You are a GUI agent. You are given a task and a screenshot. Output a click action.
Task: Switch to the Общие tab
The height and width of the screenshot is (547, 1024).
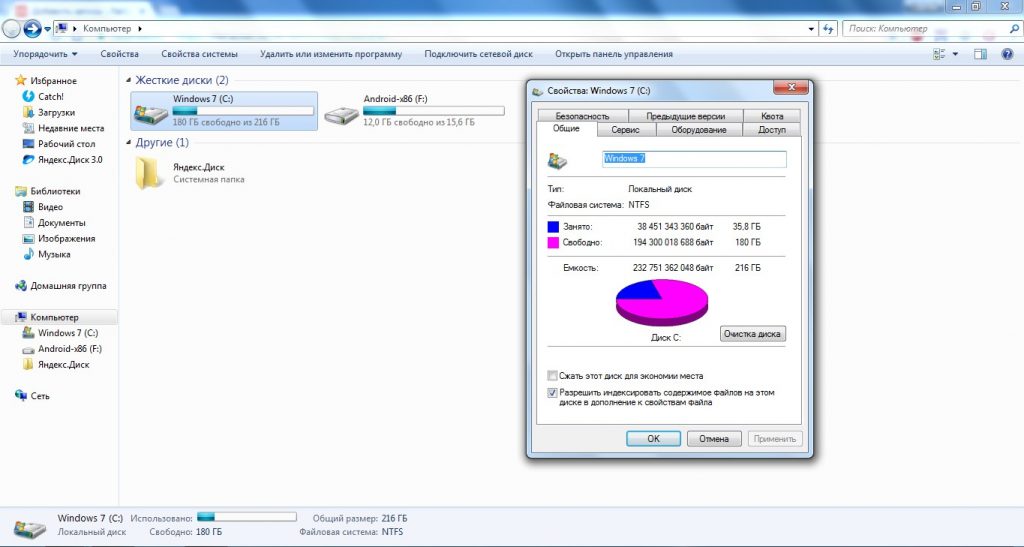(x=566, y=129)
